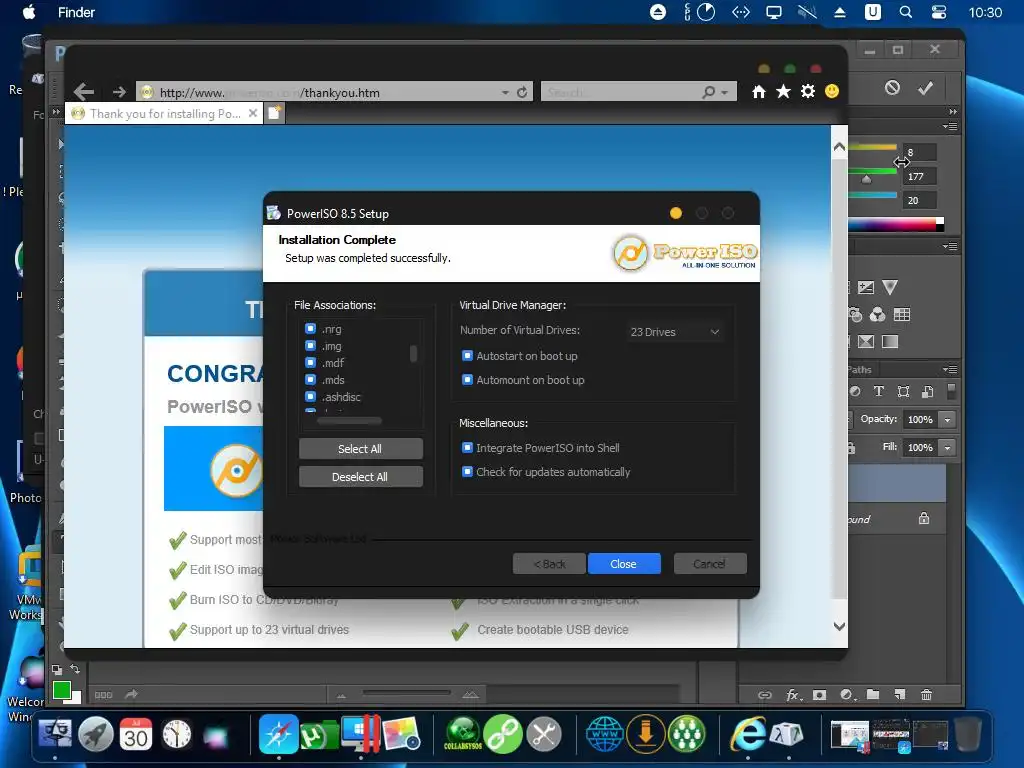Viewport: 1024px width, 768px height.
Task: Filter layers by type (T) icon
Action: 879,391
